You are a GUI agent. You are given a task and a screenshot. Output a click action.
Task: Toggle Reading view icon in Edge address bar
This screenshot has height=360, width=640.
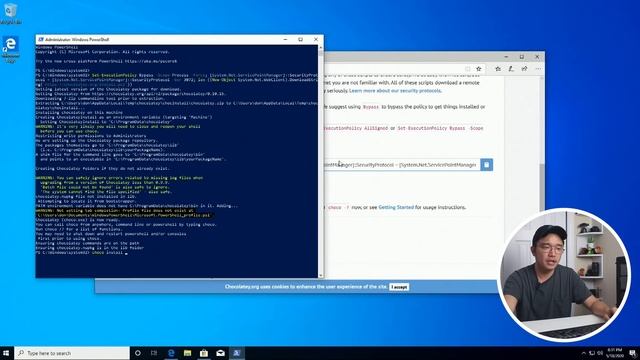point(468,69)
